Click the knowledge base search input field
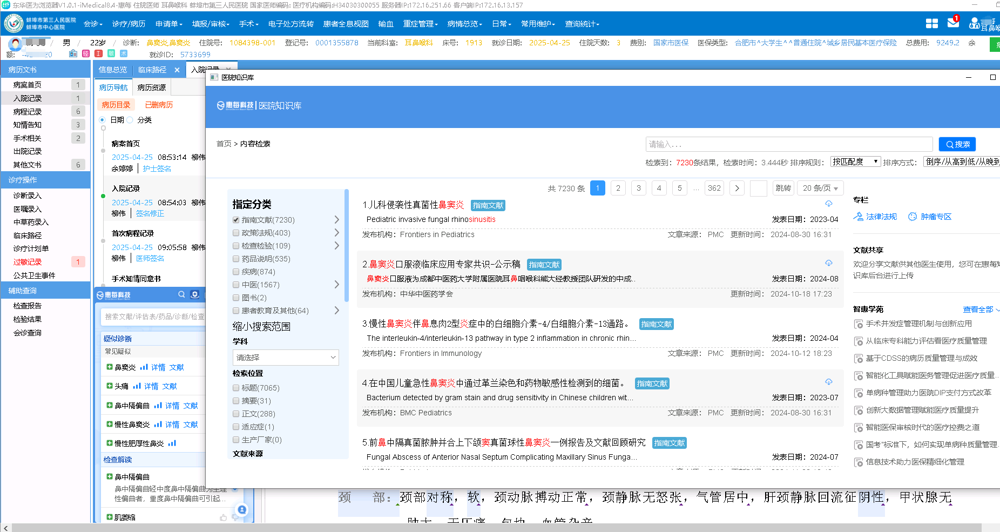1000x532 pixels. [789, 144]
